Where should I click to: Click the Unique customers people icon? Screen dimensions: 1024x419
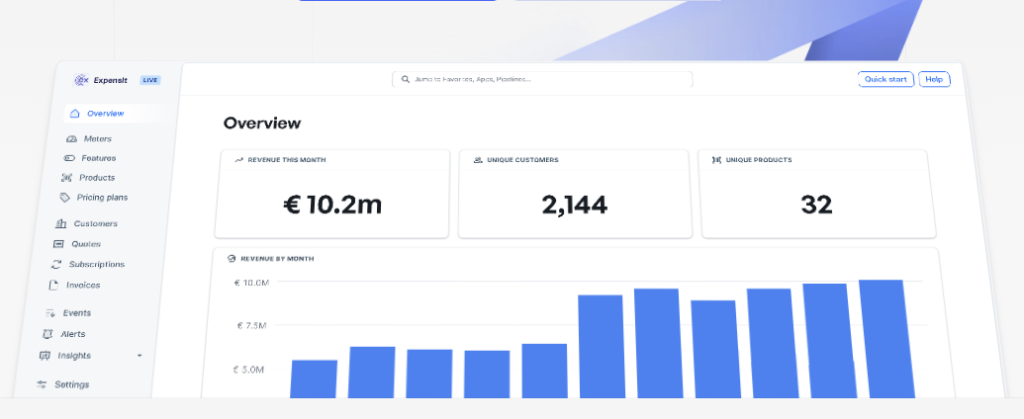478,160
